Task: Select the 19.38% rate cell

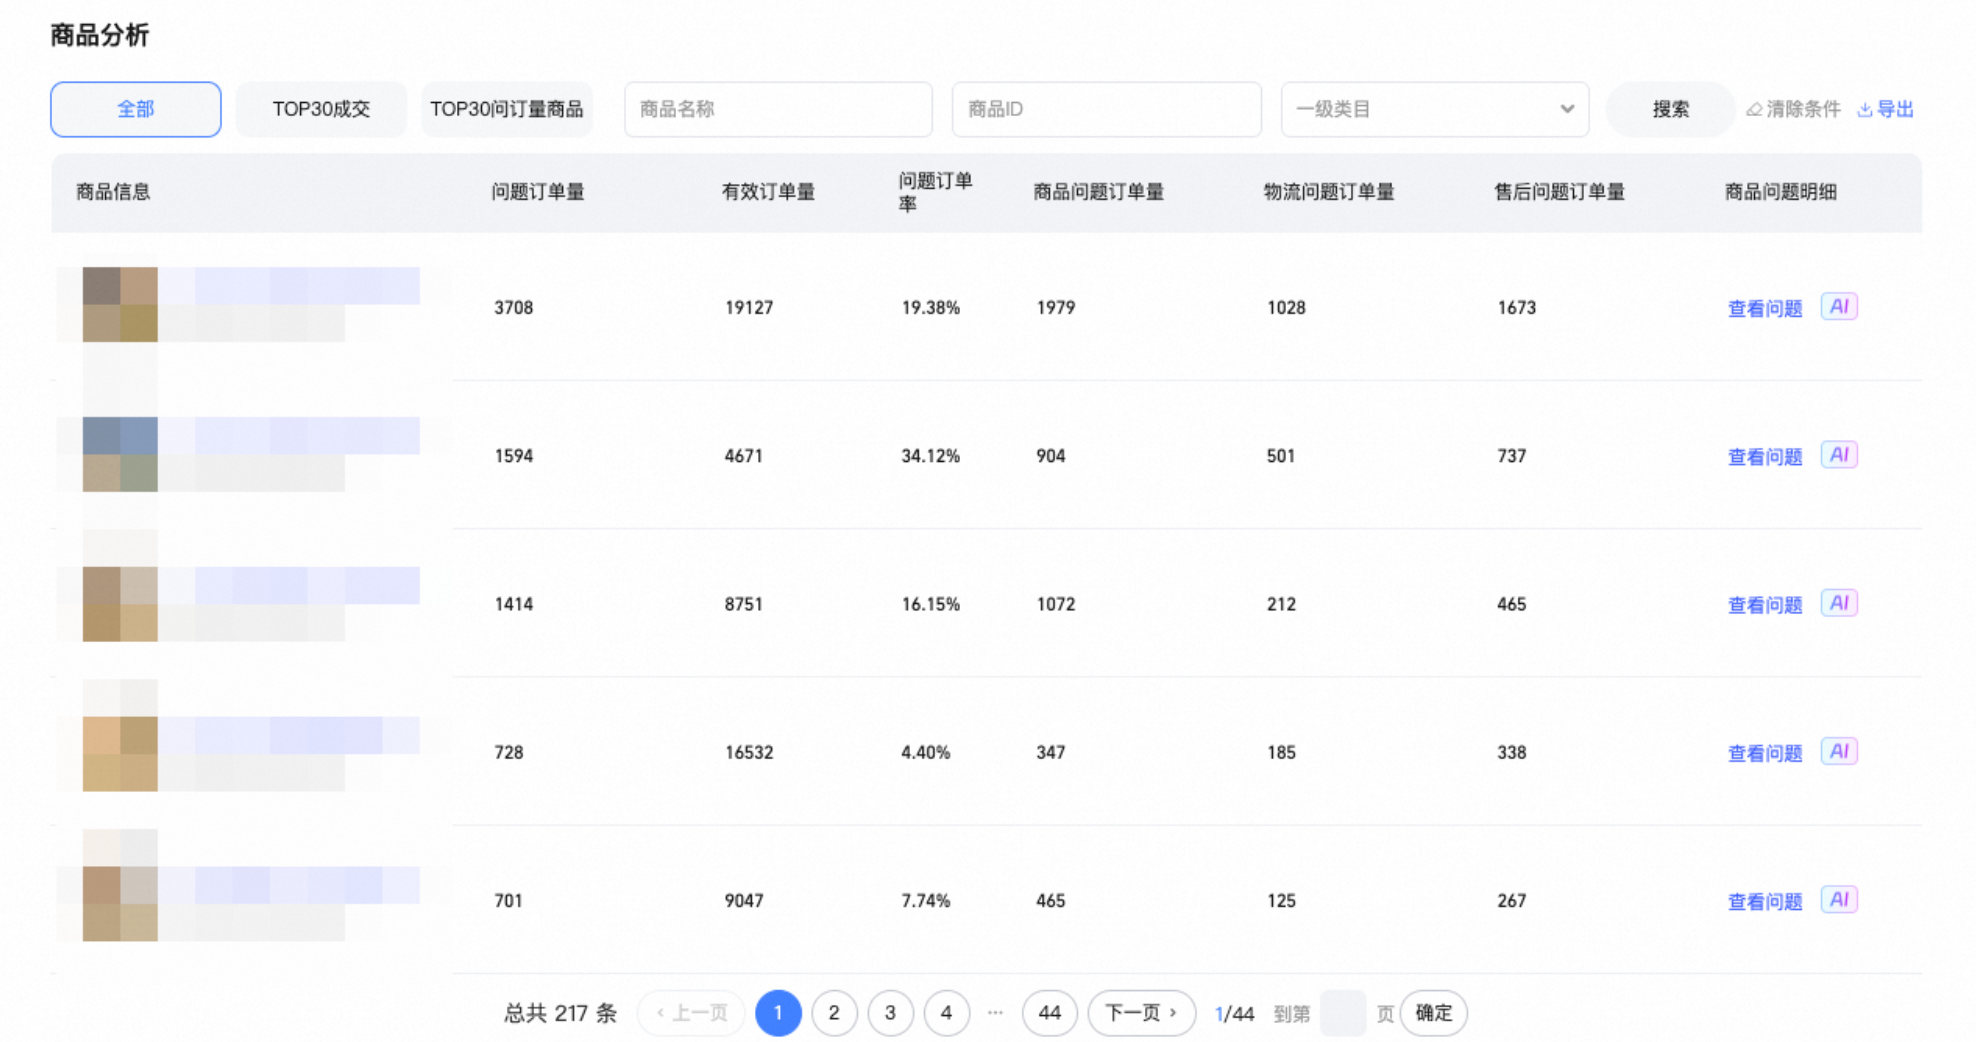Action: pos(931,308)
